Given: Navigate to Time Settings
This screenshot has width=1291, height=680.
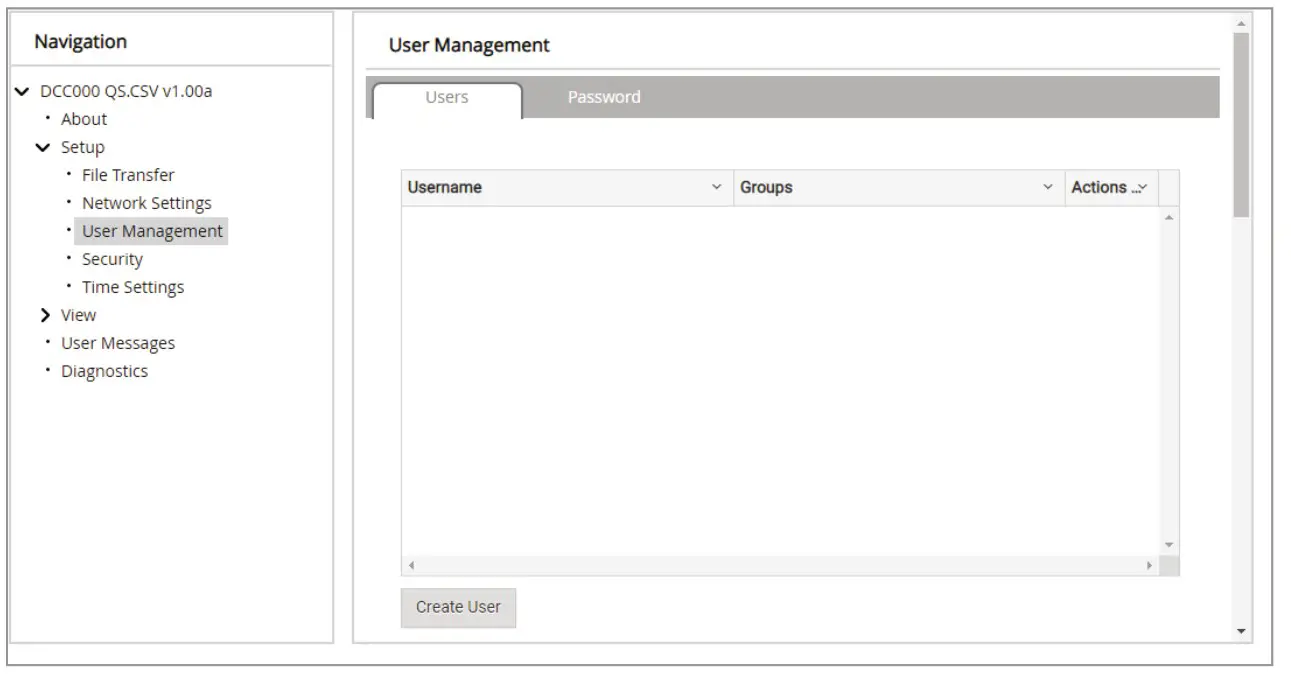Looking at the screenshot, I should 135,286.
